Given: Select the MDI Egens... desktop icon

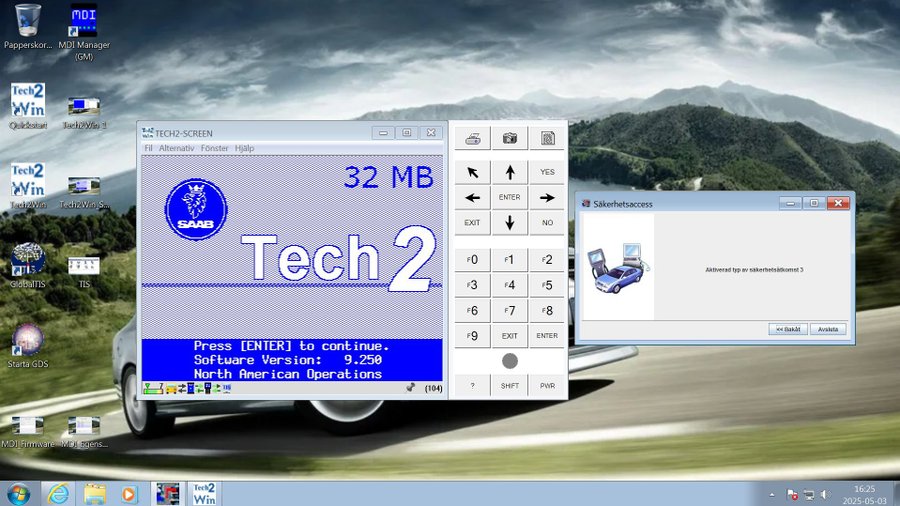Looking at the screenshot, I should tap(84, 432).
